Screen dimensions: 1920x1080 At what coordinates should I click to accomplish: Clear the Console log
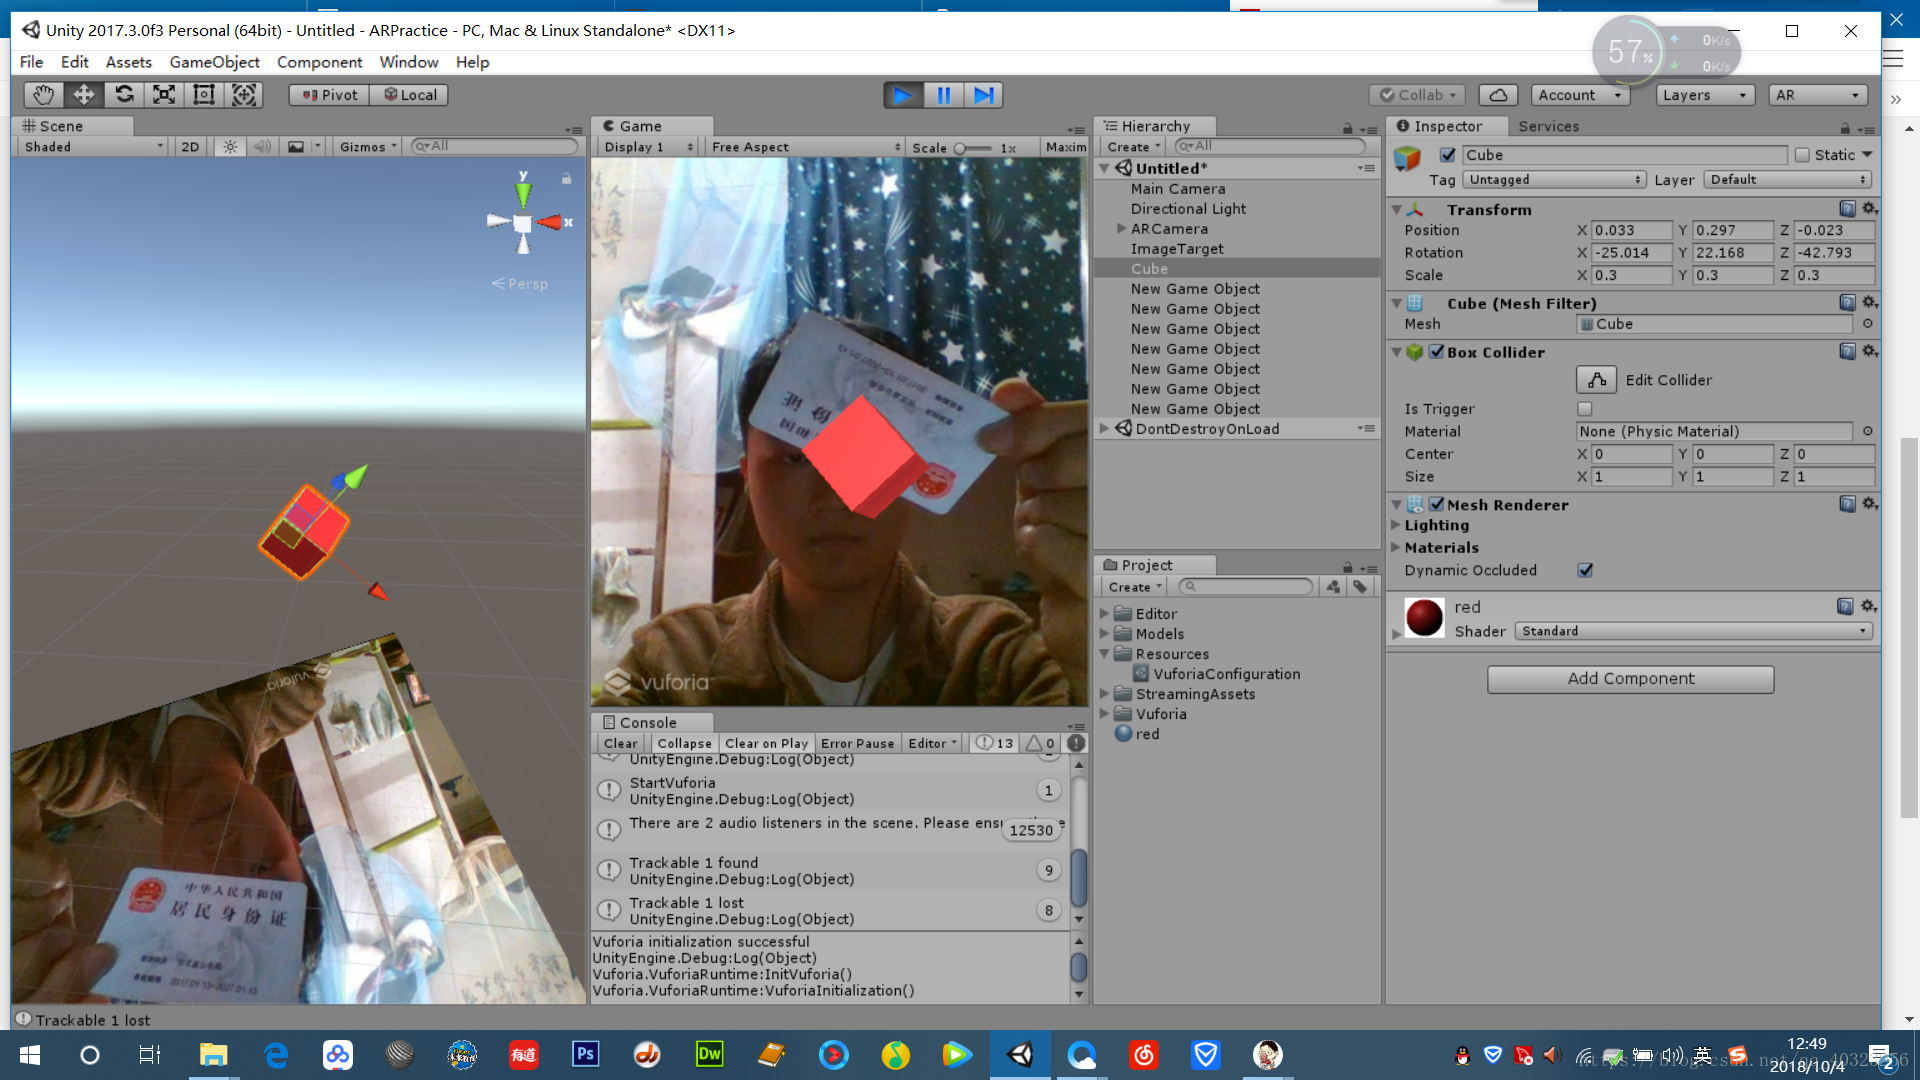pyautogui.click(x=620, y=743)
